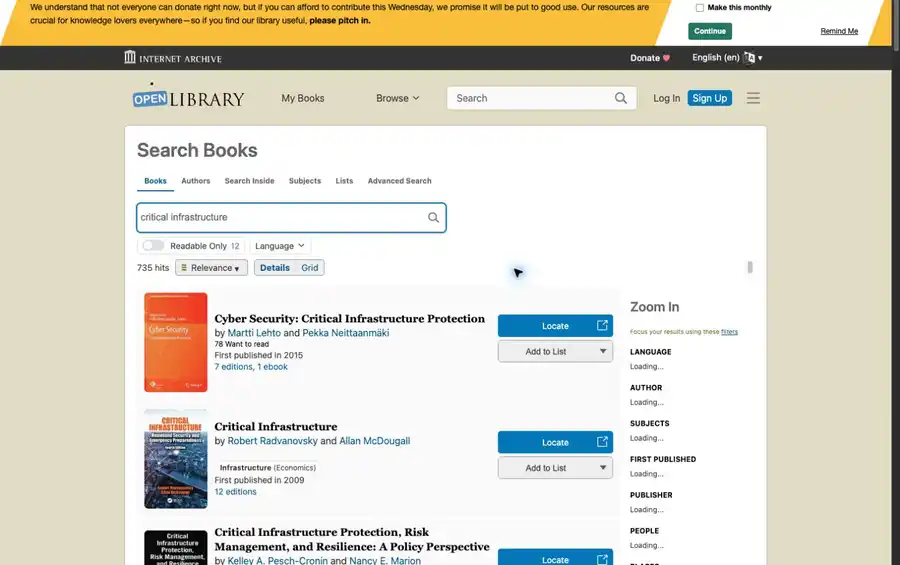Screen dimensions: 900x565
Task: Open title Cyber Security: Critical Infrastructure Protection
Action: pyautogui.click(x=350, y=319)
